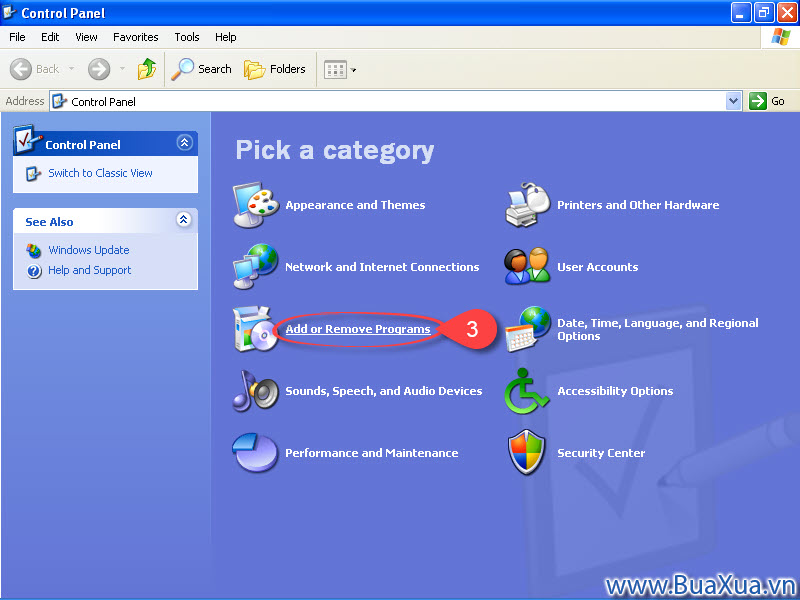Click the Address bar text field
The width and height of the screenshot is (800, 600).
click(395, 101)
